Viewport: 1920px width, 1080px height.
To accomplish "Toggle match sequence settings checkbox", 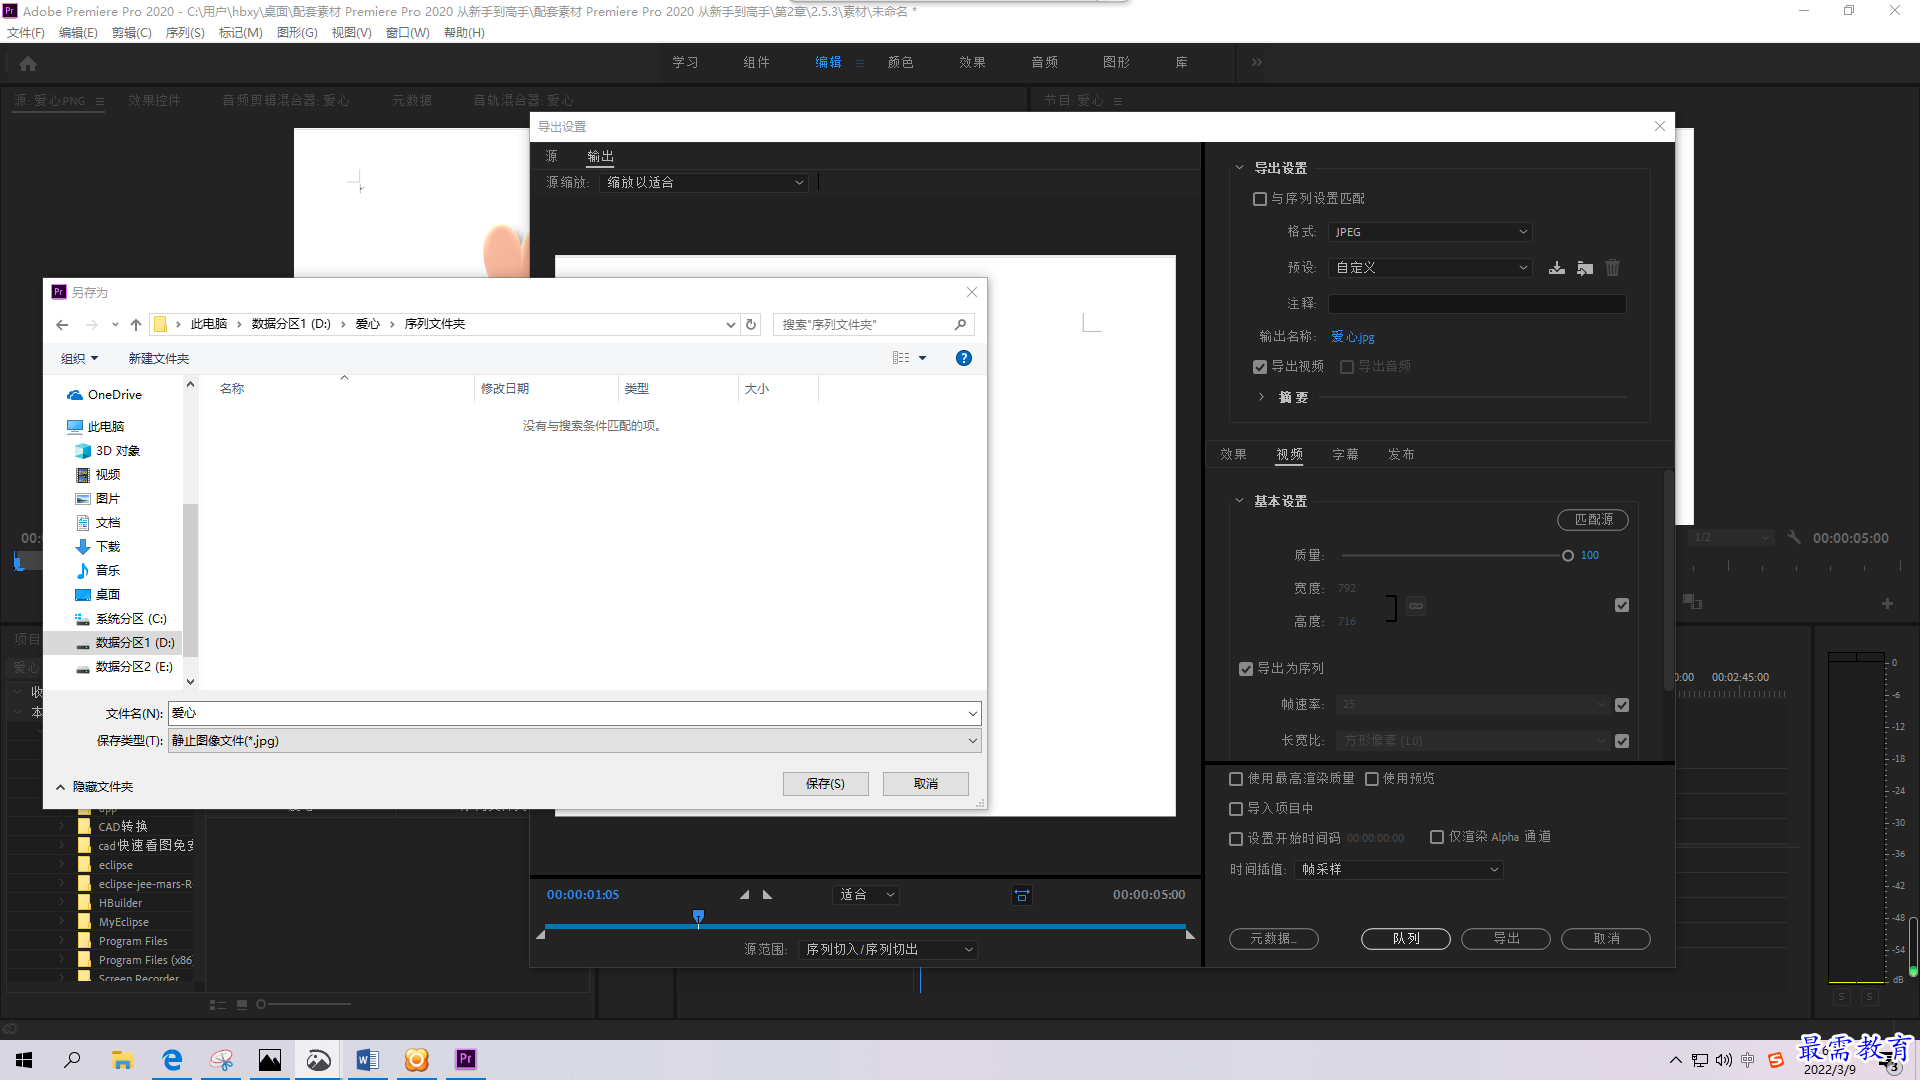I will coord(1260,199).
